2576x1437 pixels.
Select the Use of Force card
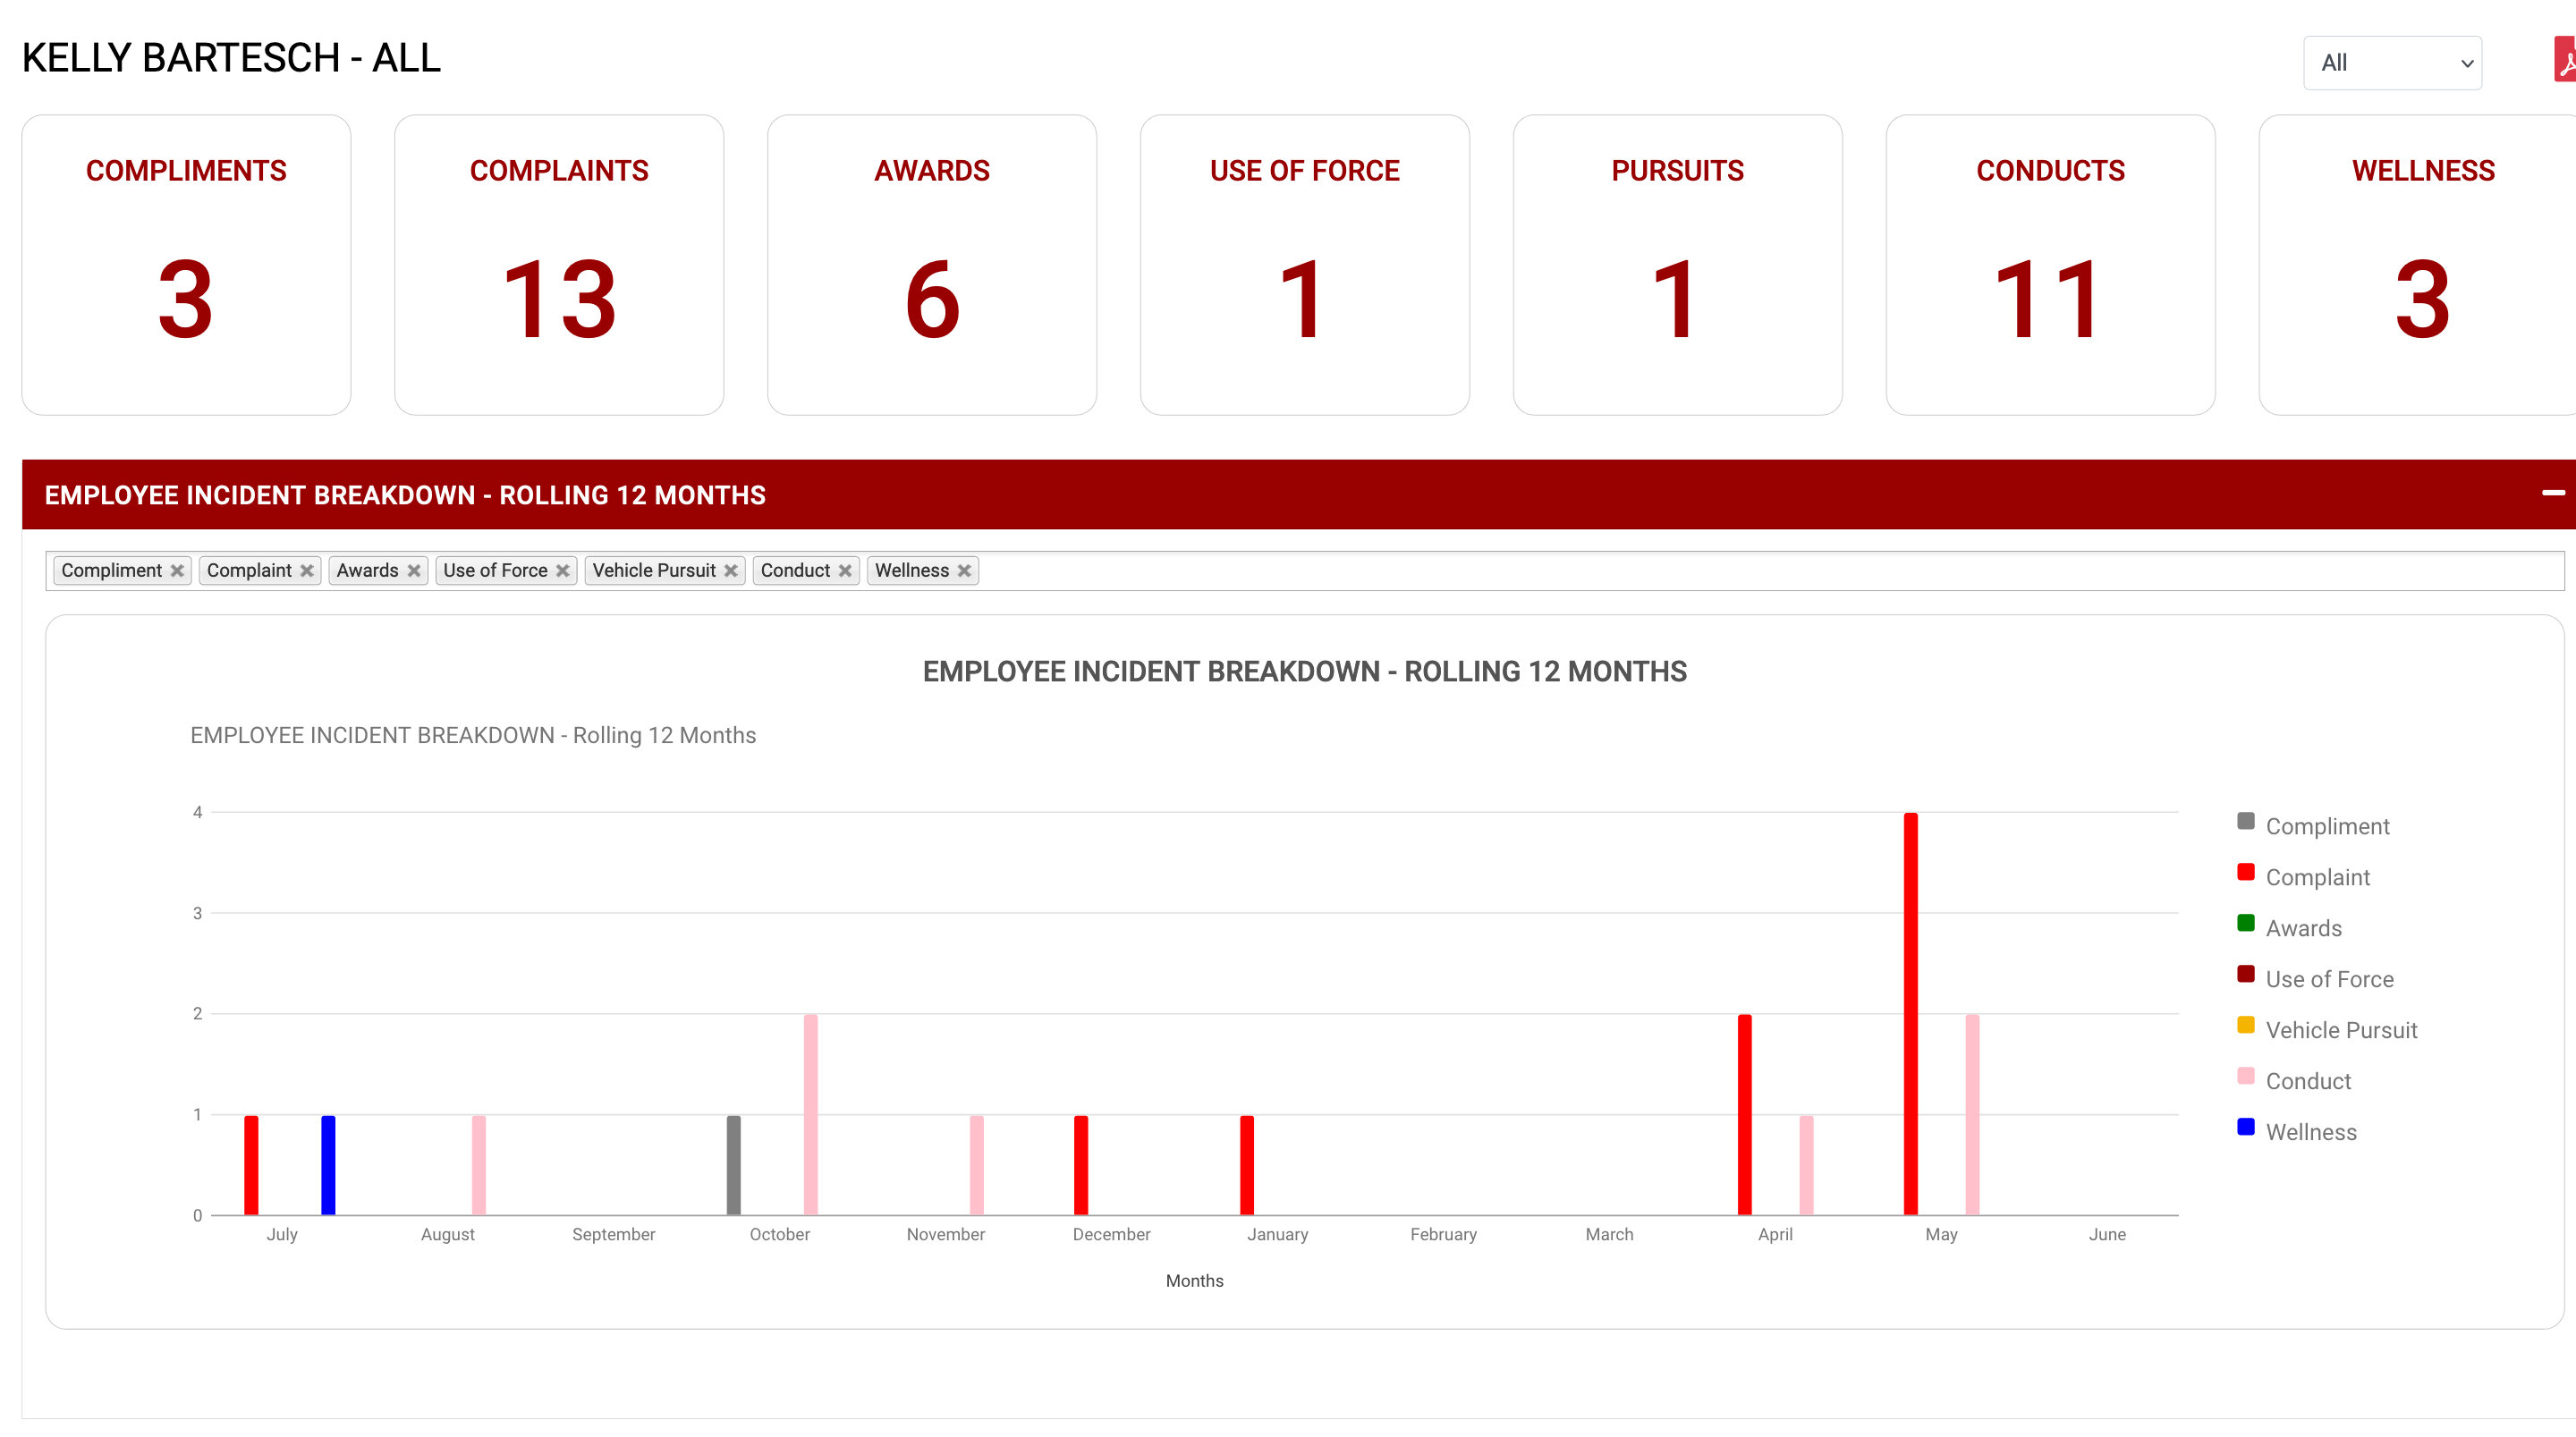[x=1304, y=265]
